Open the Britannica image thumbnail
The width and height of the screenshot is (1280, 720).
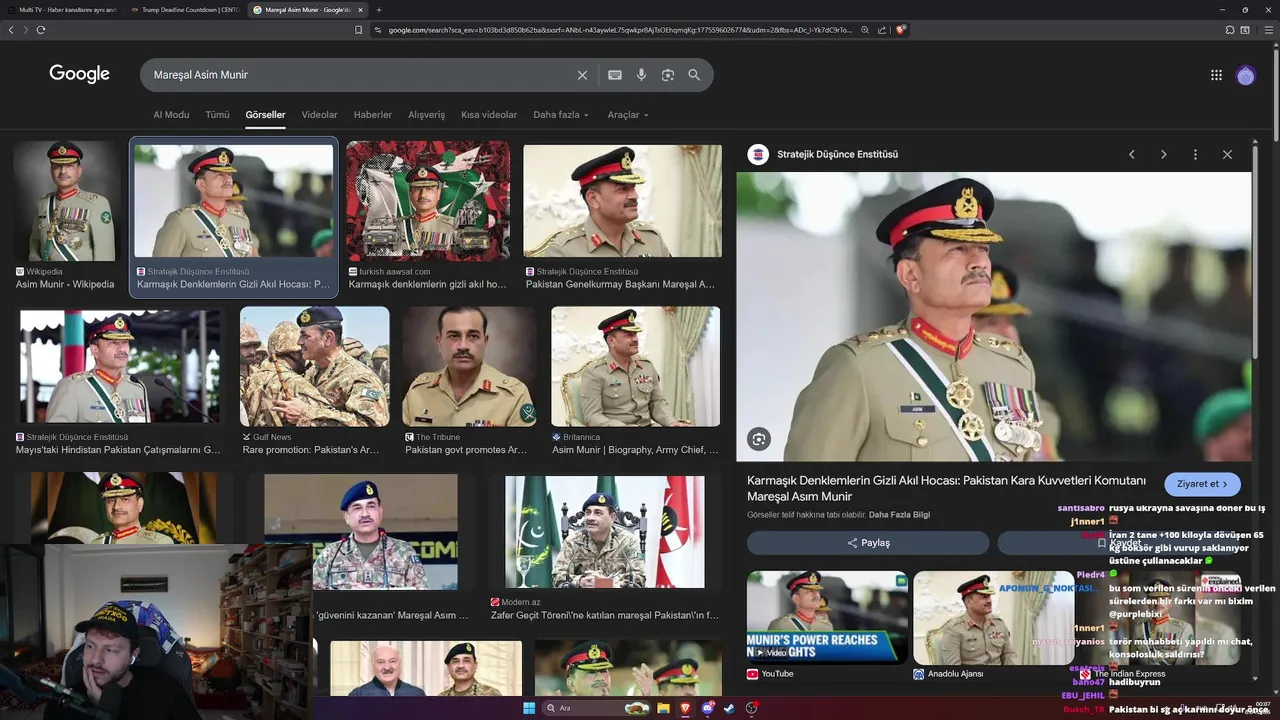click(x=635, y=367)
